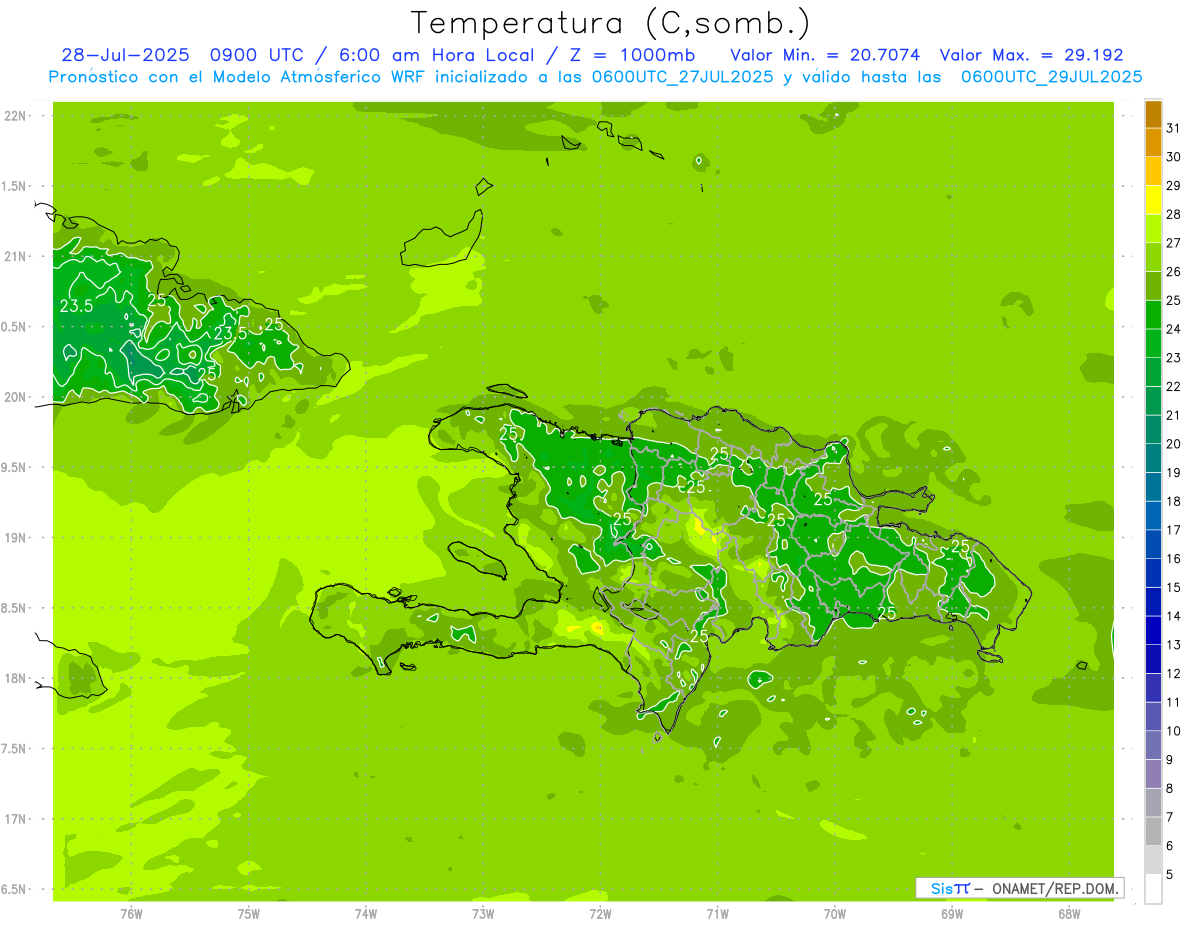Click the valid-until time '0600UTC_29JUL2025'
This screenshot has width=1200, height=927.
[1050, 77]
